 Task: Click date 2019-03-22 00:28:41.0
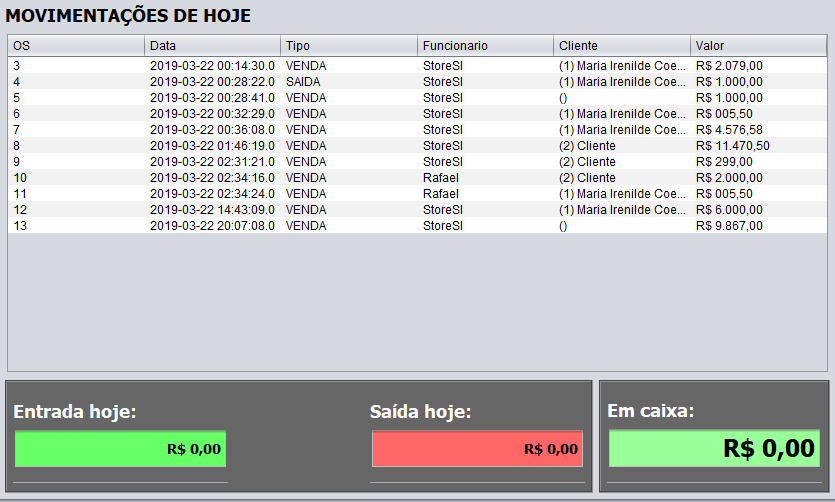click(x=212, y=97)
